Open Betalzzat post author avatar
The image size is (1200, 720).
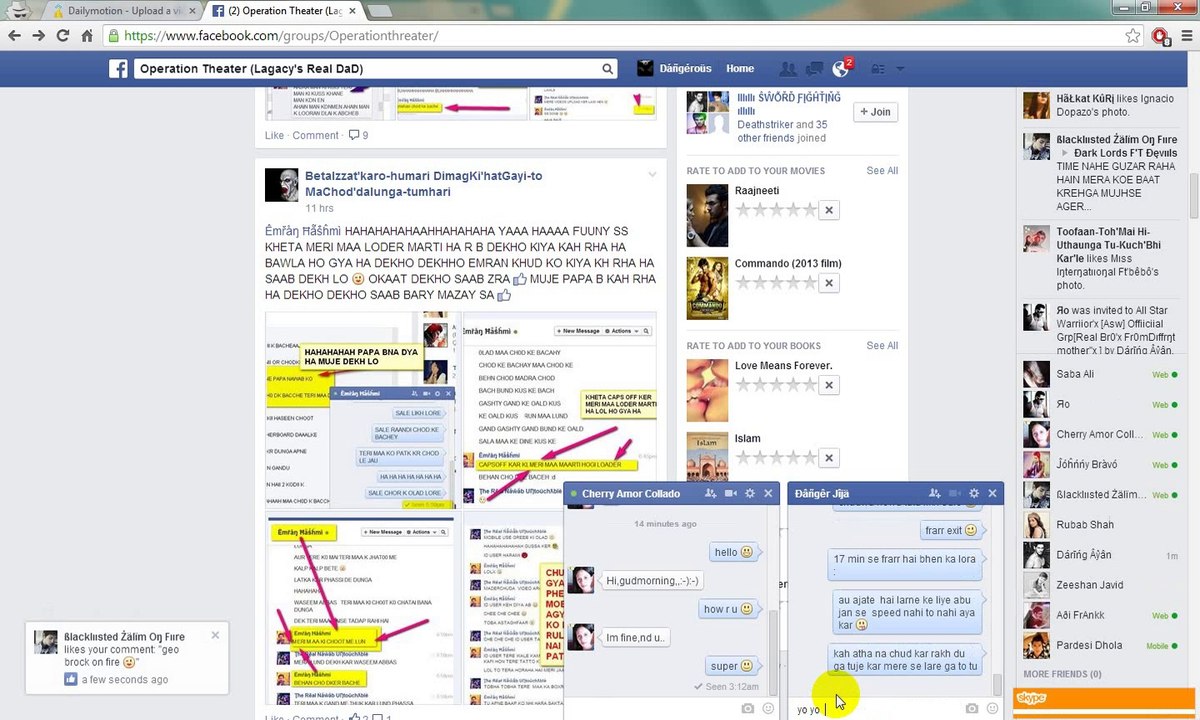click(x=281, y=185)
